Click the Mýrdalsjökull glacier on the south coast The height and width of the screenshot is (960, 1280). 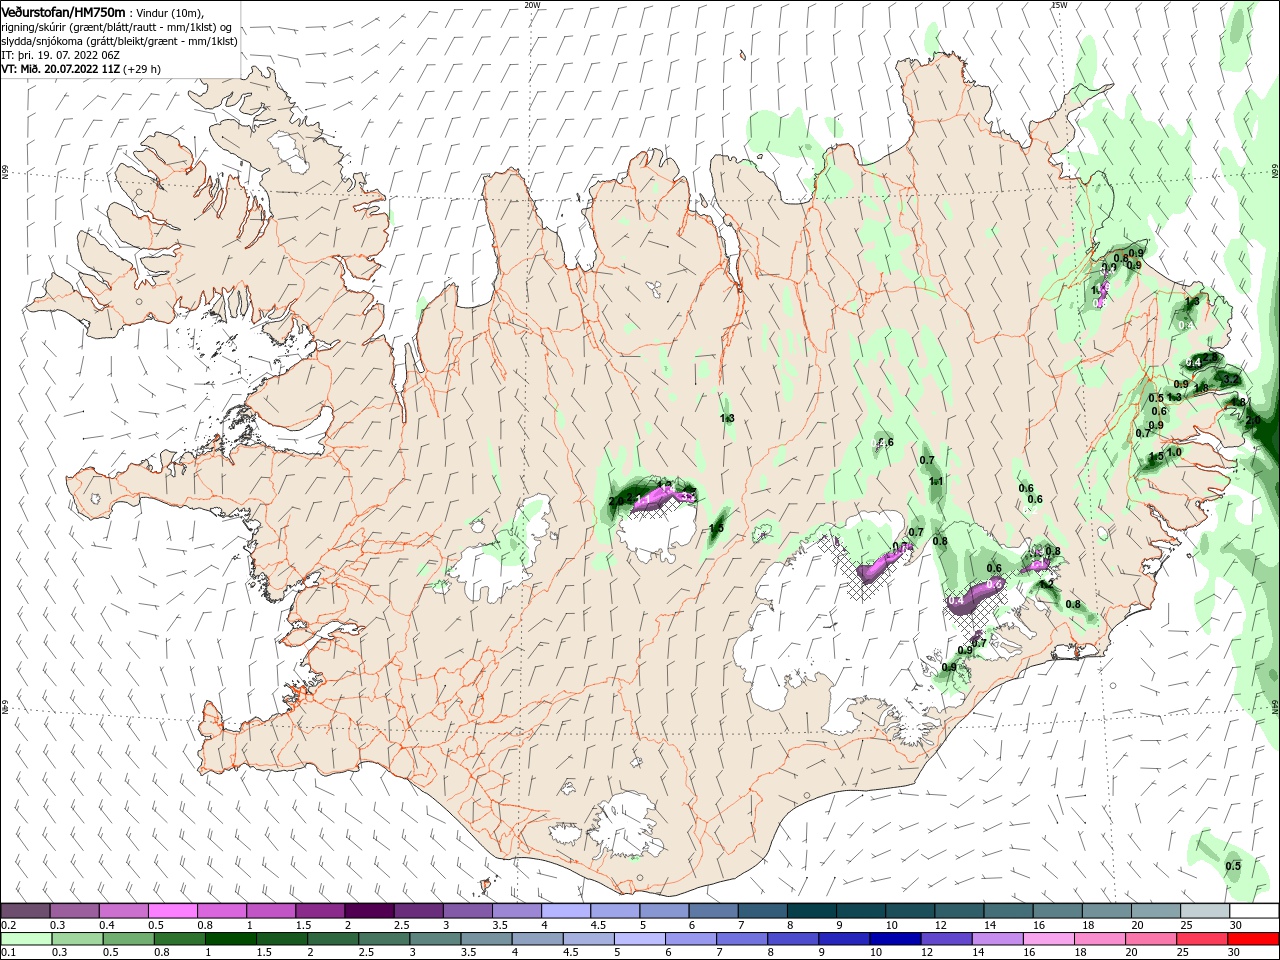coord(625,825)
